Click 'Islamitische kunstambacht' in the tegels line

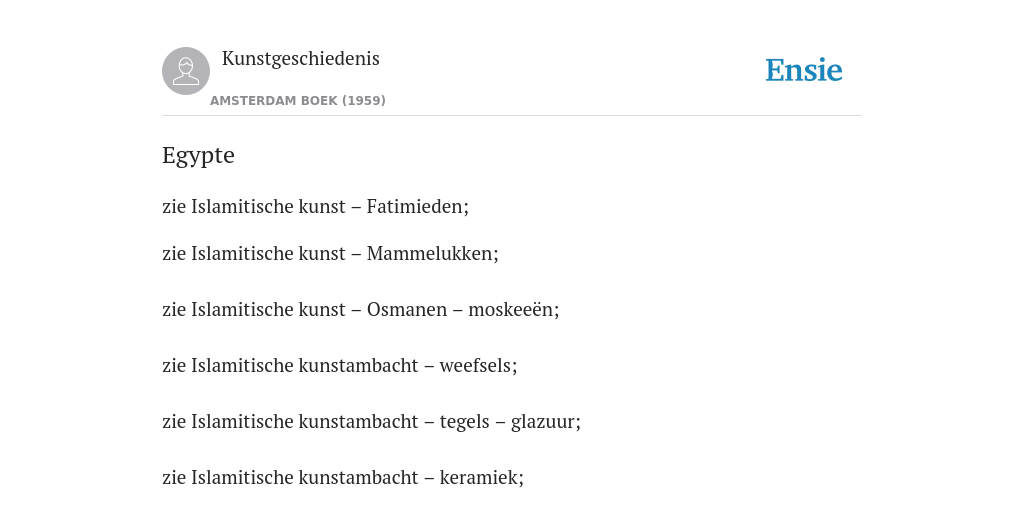point(305,422)
